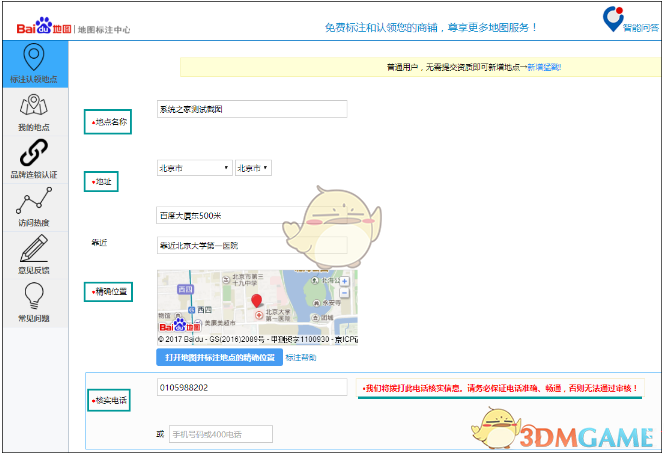Click the 核实电话 field label
The image size is (664, 456).
(x=111, y=400)
